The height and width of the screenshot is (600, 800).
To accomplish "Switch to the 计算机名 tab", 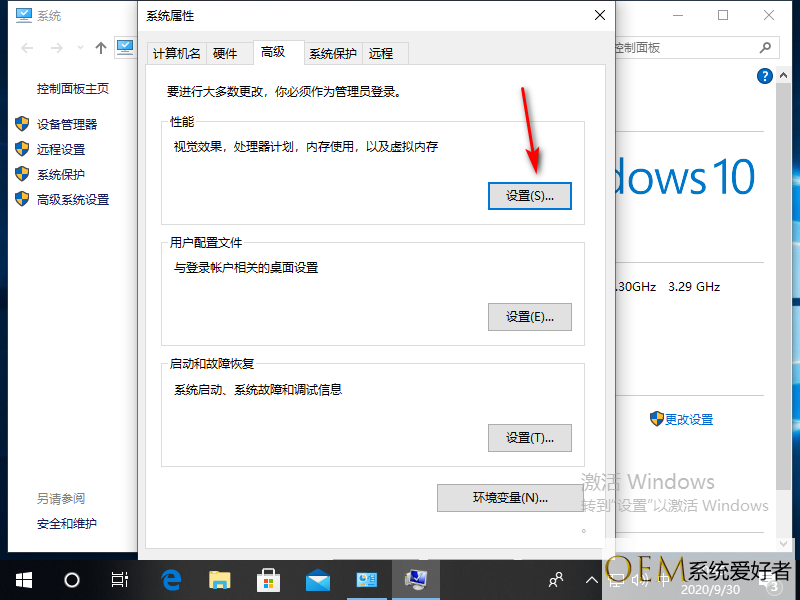I will [x=176, y=54].
